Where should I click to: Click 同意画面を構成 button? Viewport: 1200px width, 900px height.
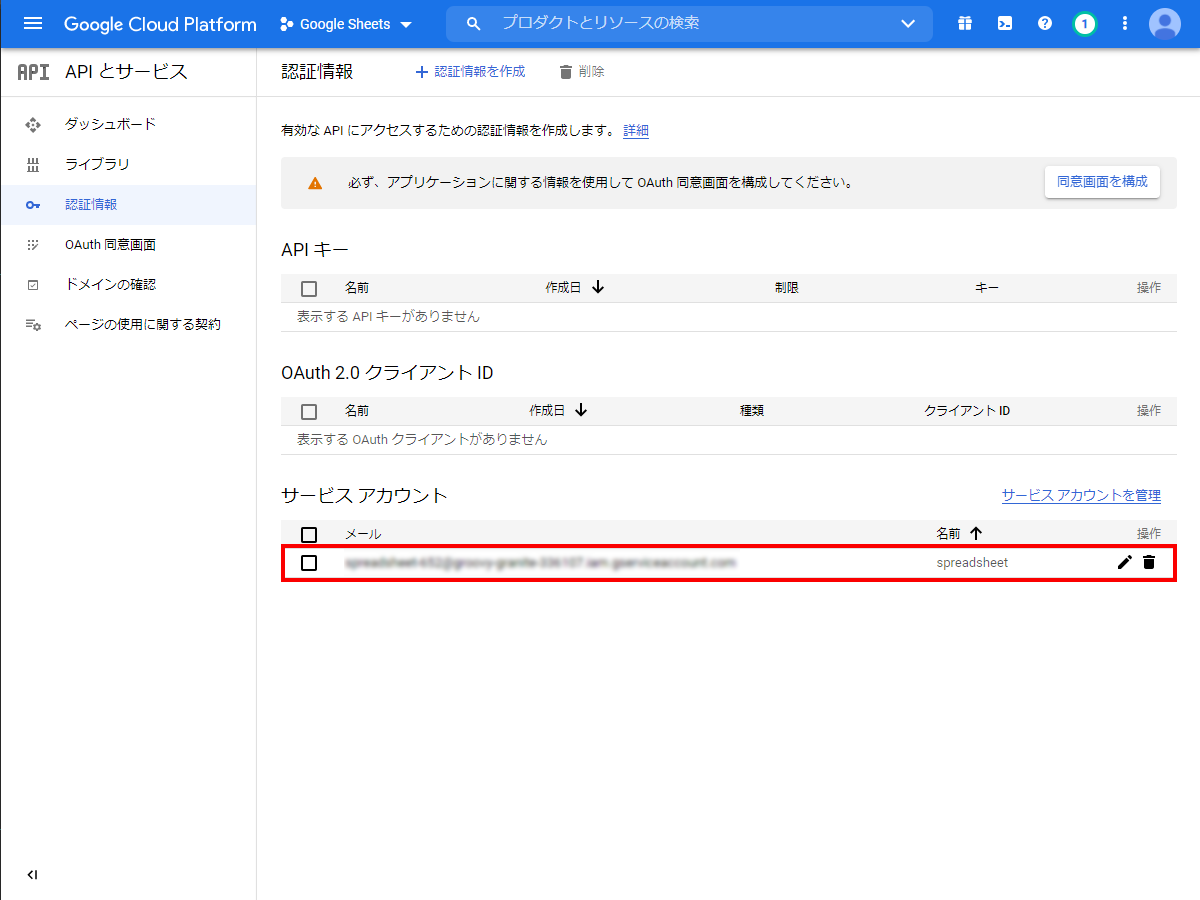pyautogui.click(x=1102, y=182)
